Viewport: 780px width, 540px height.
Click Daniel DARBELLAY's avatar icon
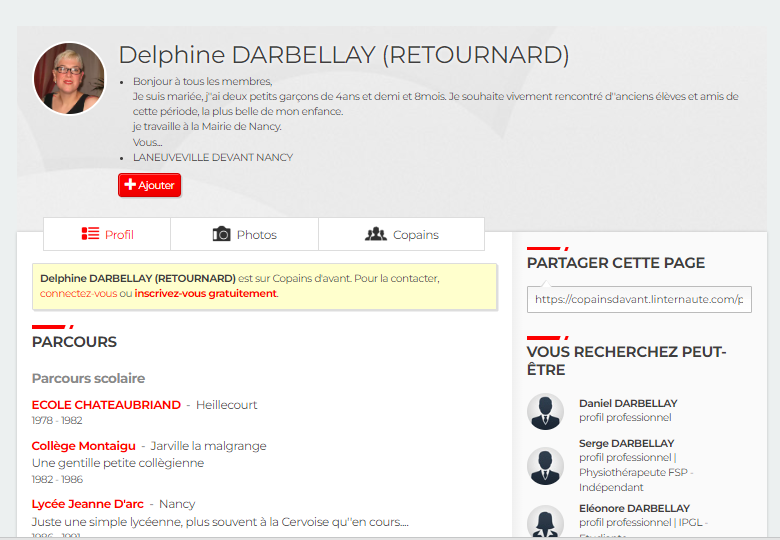point(545,412)
